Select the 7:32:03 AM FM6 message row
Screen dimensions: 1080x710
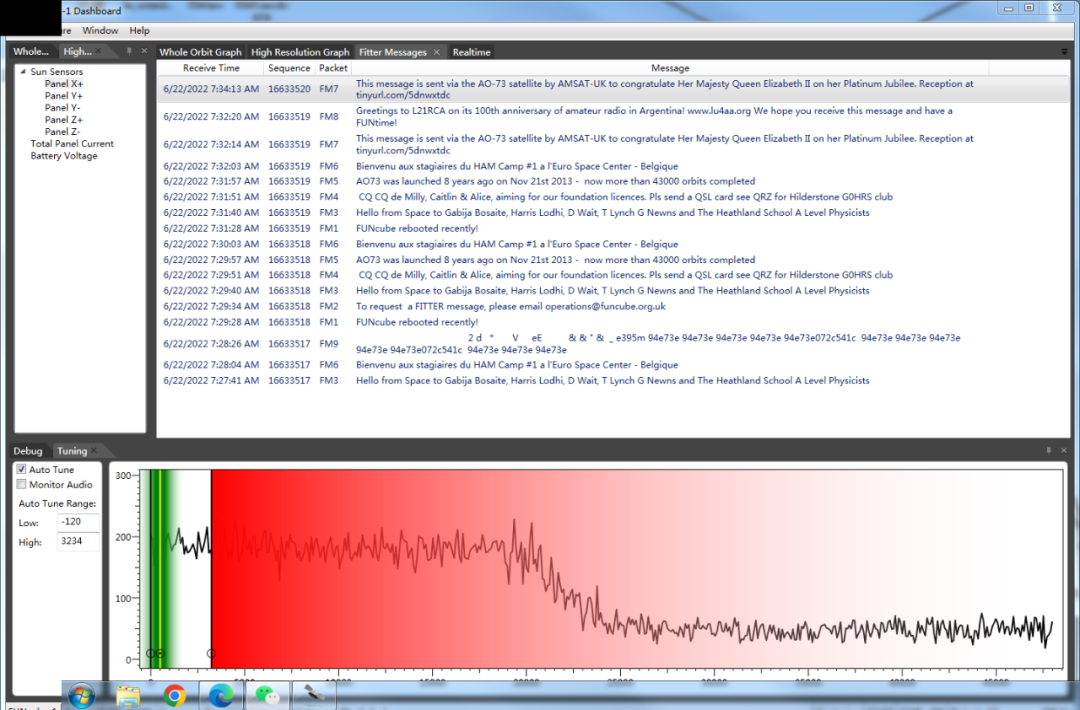click(614, 166)
